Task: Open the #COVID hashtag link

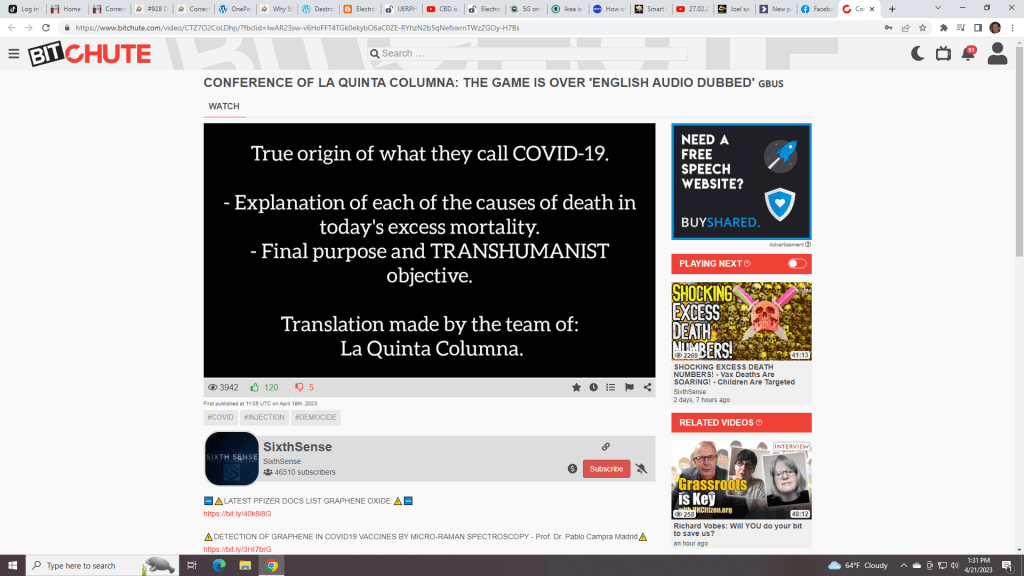Action: point(220,417)
